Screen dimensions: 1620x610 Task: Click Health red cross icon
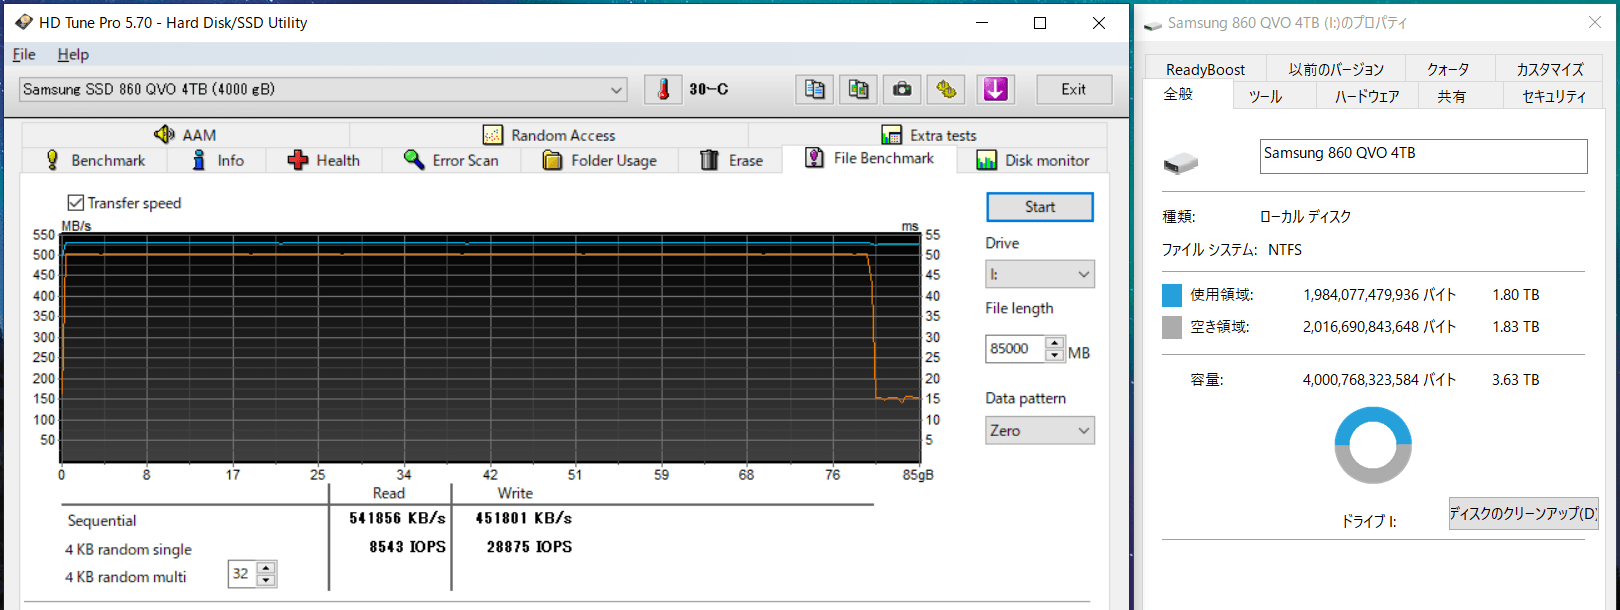(297, 160)
